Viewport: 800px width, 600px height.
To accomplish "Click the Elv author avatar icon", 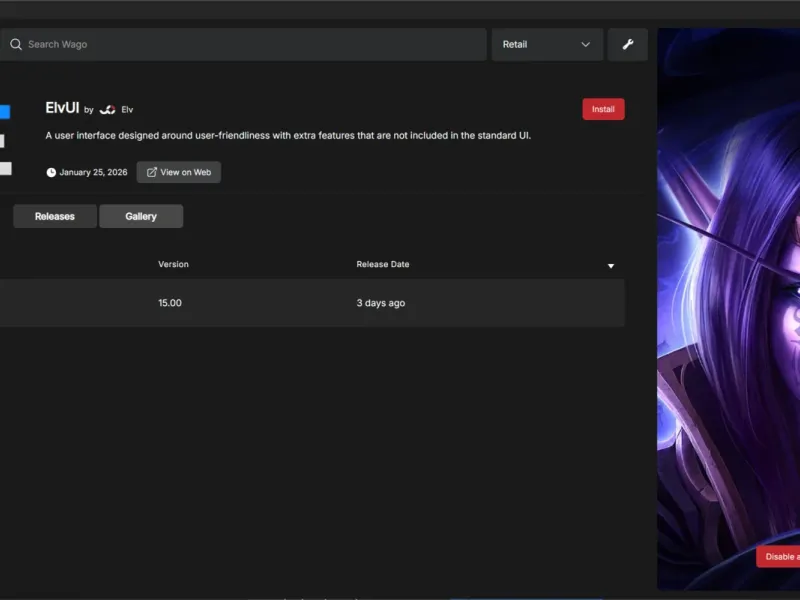I will pos(107,110).
